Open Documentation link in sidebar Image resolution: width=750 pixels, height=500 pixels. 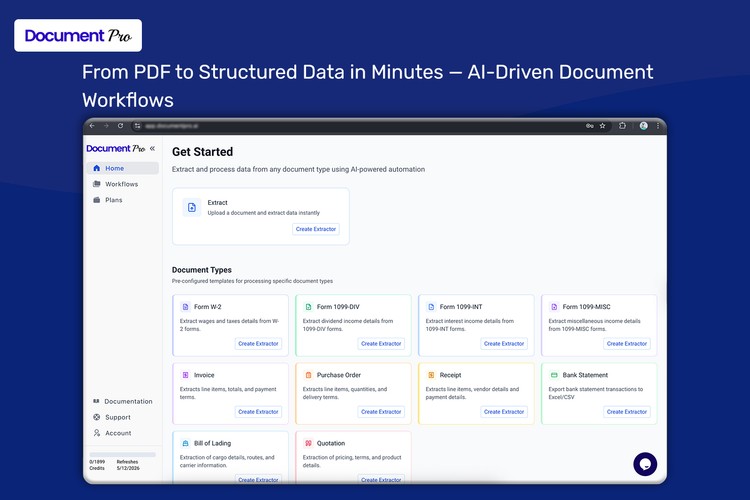pyautogui.click(x=122, y=401)
